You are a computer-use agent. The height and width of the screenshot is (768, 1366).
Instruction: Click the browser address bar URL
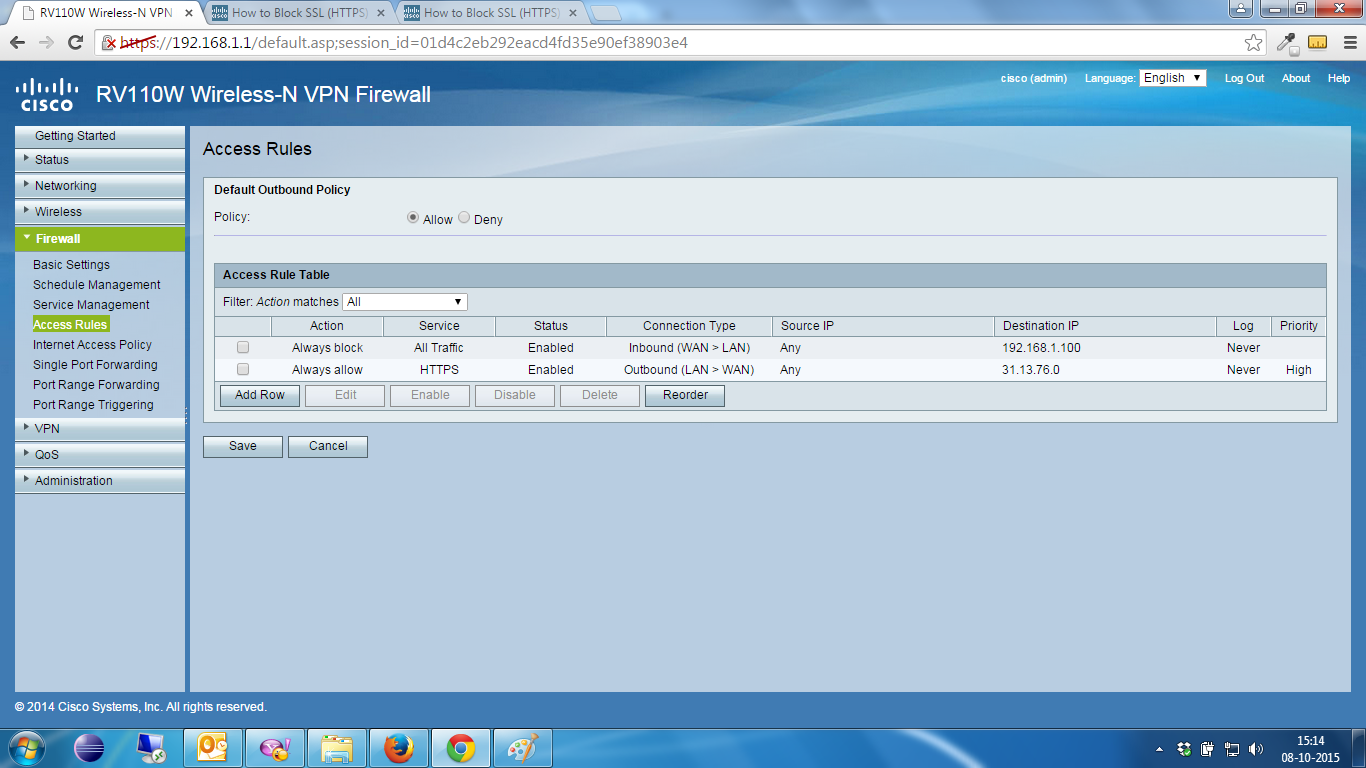pyautogui.click(x=403, y=43)
